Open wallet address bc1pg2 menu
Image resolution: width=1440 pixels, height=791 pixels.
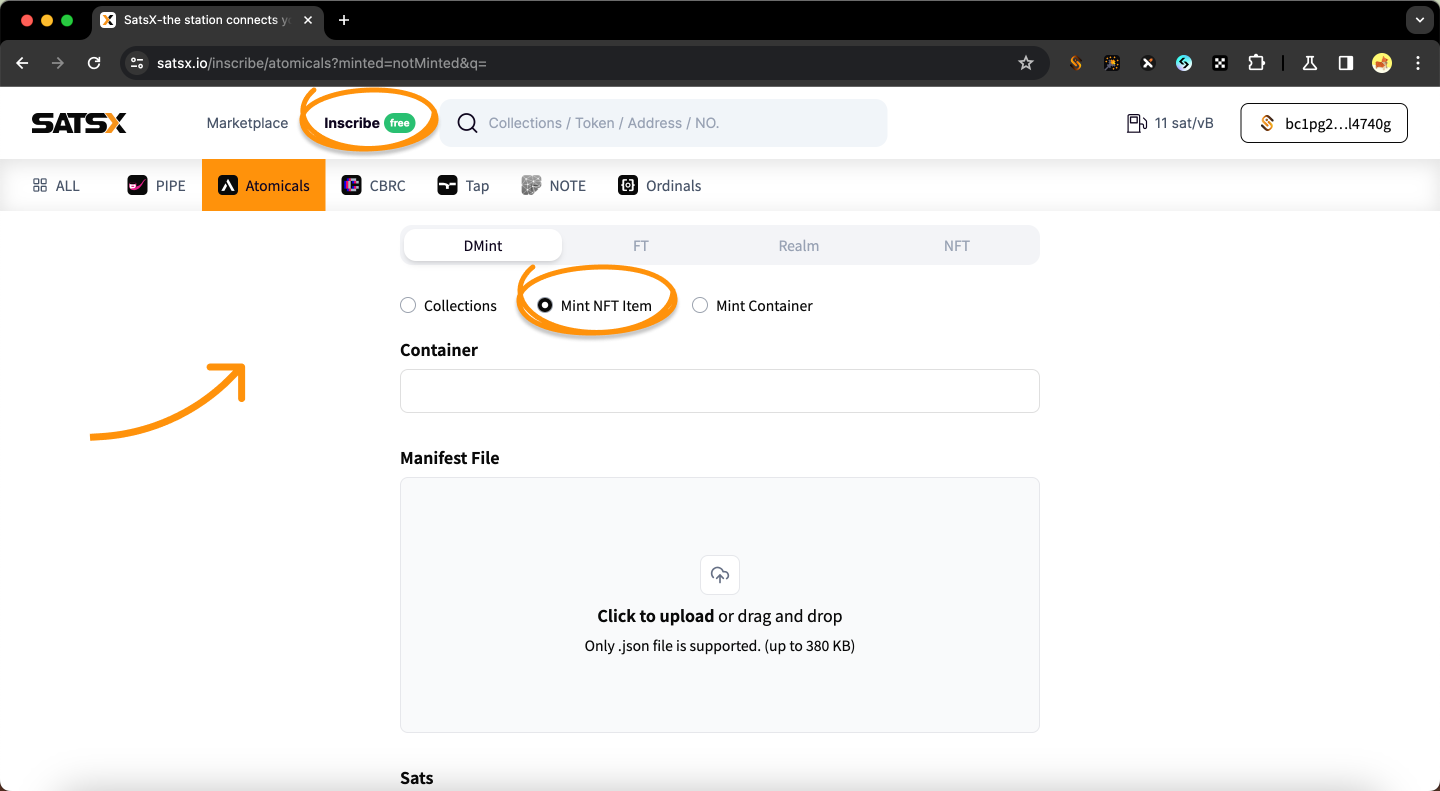1323,123
